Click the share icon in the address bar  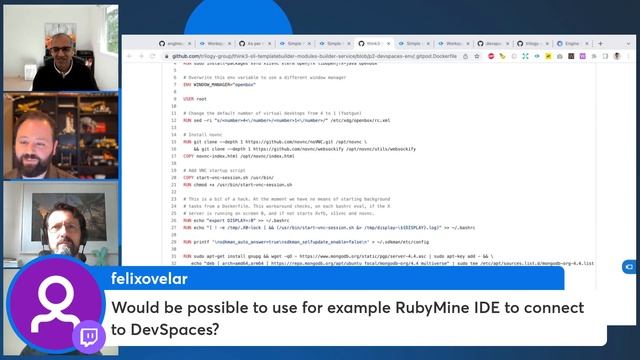pos(465,56)
